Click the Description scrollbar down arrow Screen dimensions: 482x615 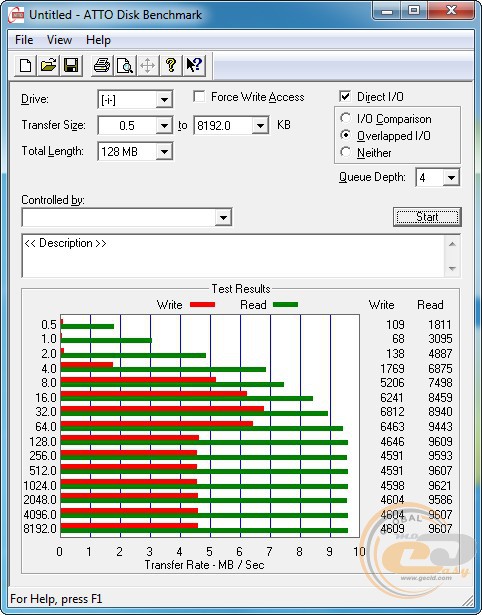452,269
